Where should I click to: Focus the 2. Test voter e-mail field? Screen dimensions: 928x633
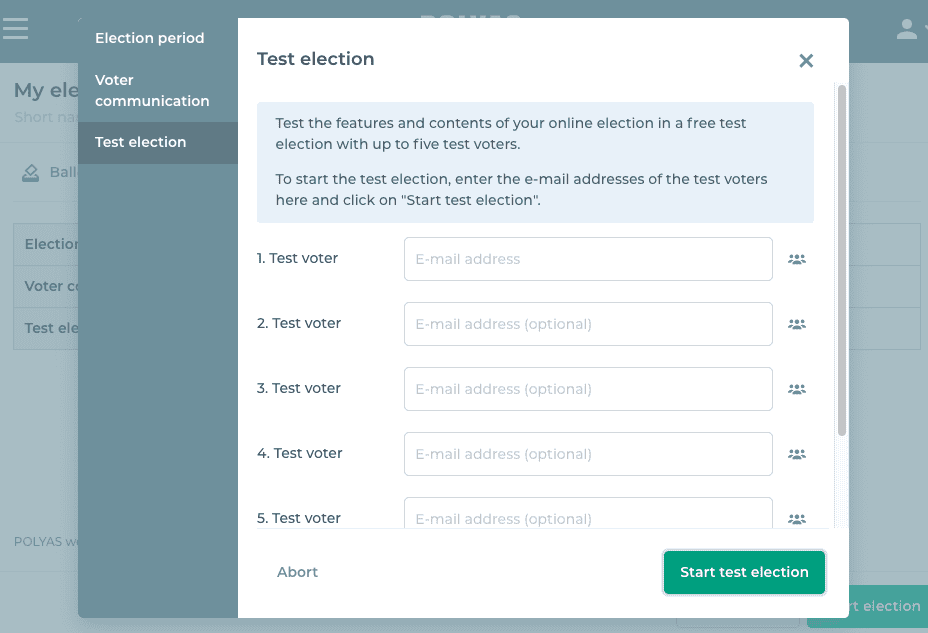point(588,324)
